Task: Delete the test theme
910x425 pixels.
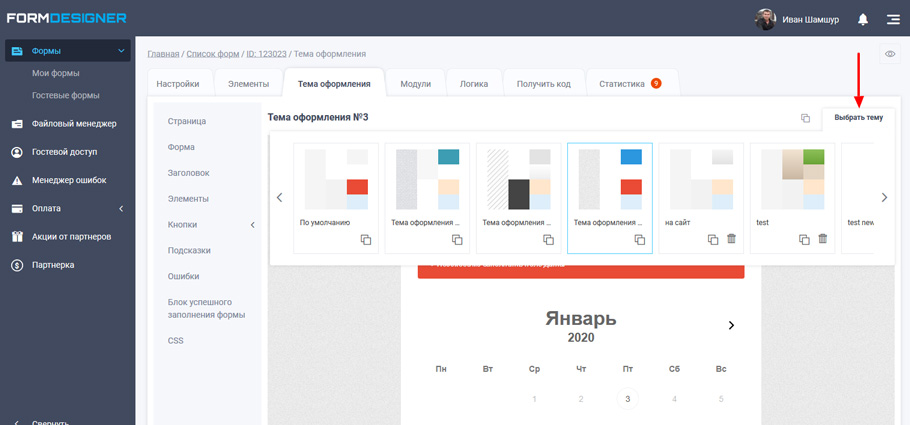Action: coord(822,239)
